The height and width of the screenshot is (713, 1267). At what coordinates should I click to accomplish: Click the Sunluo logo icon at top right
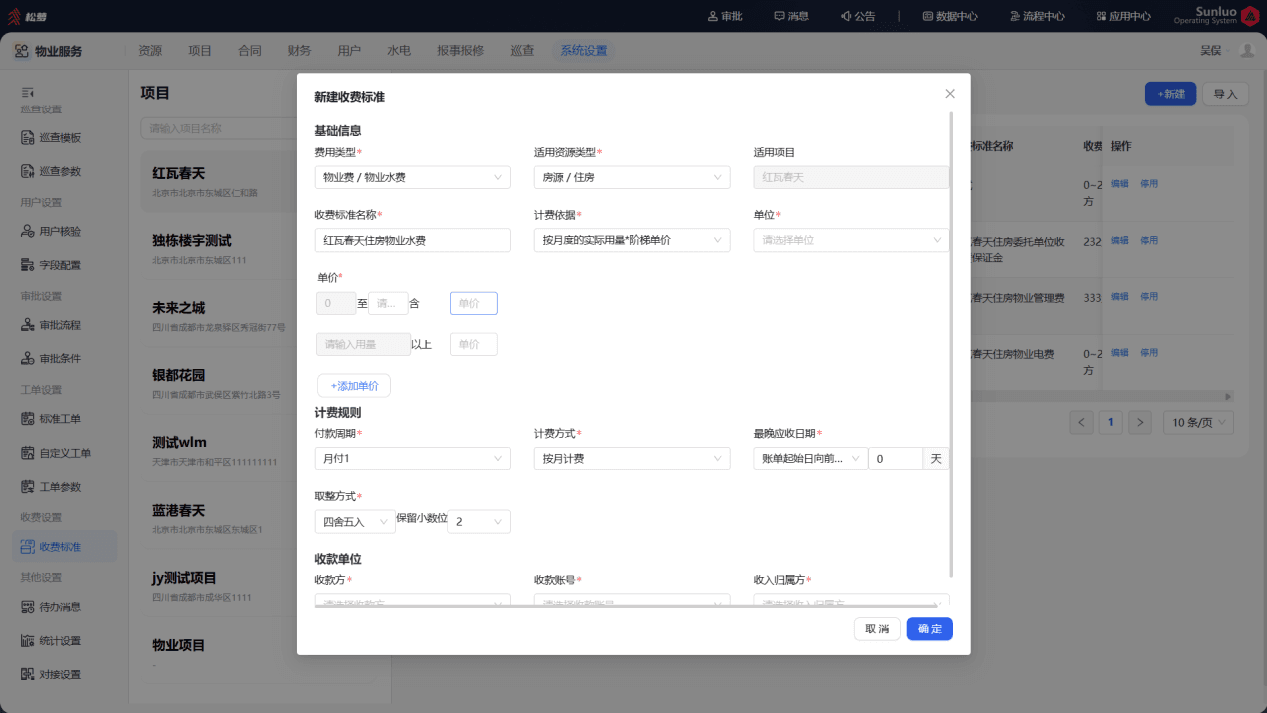(x=1250, y=16)
